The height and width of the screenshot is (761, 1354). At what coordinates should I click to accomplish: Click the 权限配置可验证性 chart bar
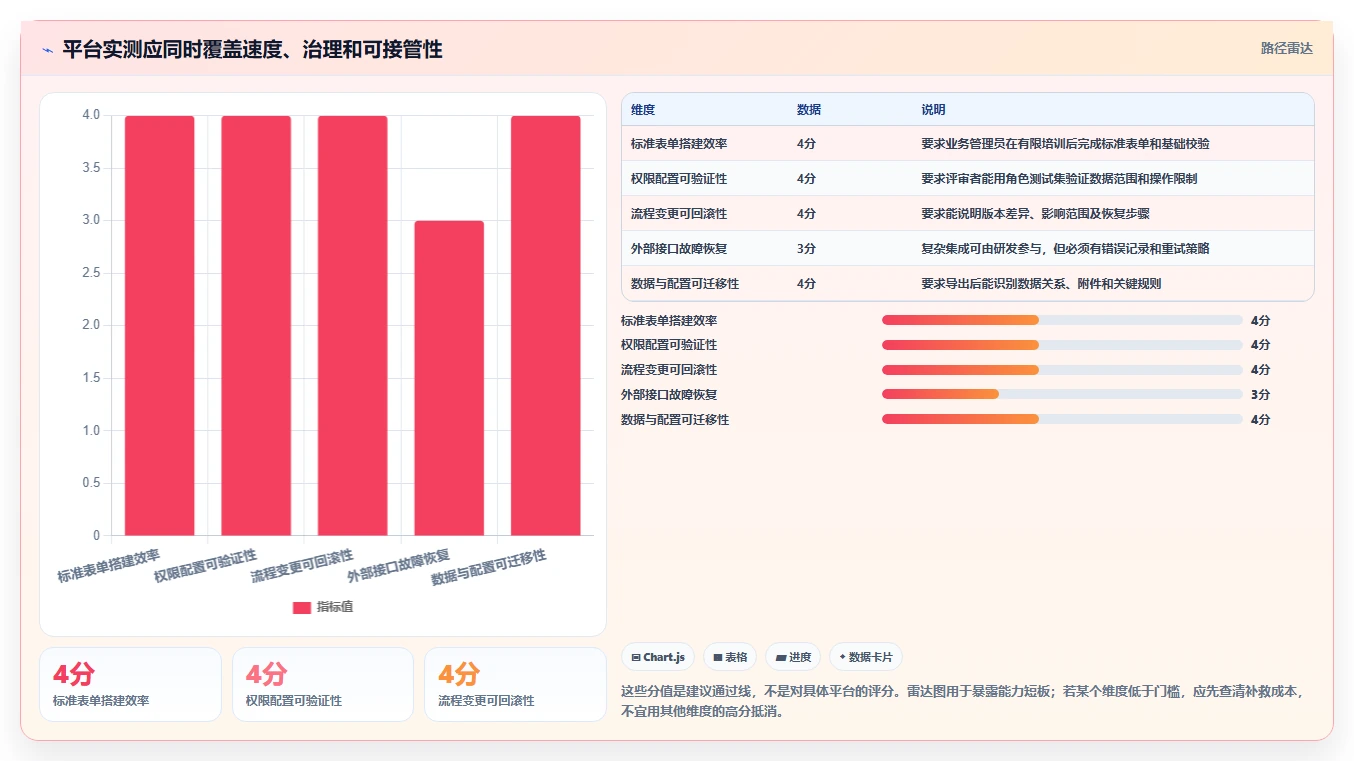click(256, 325)
